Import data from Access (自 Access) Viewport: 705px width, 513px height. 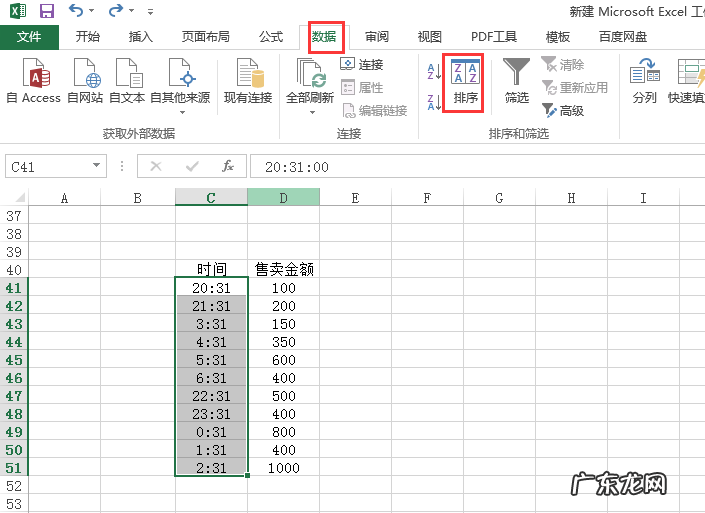click(34, 82)
